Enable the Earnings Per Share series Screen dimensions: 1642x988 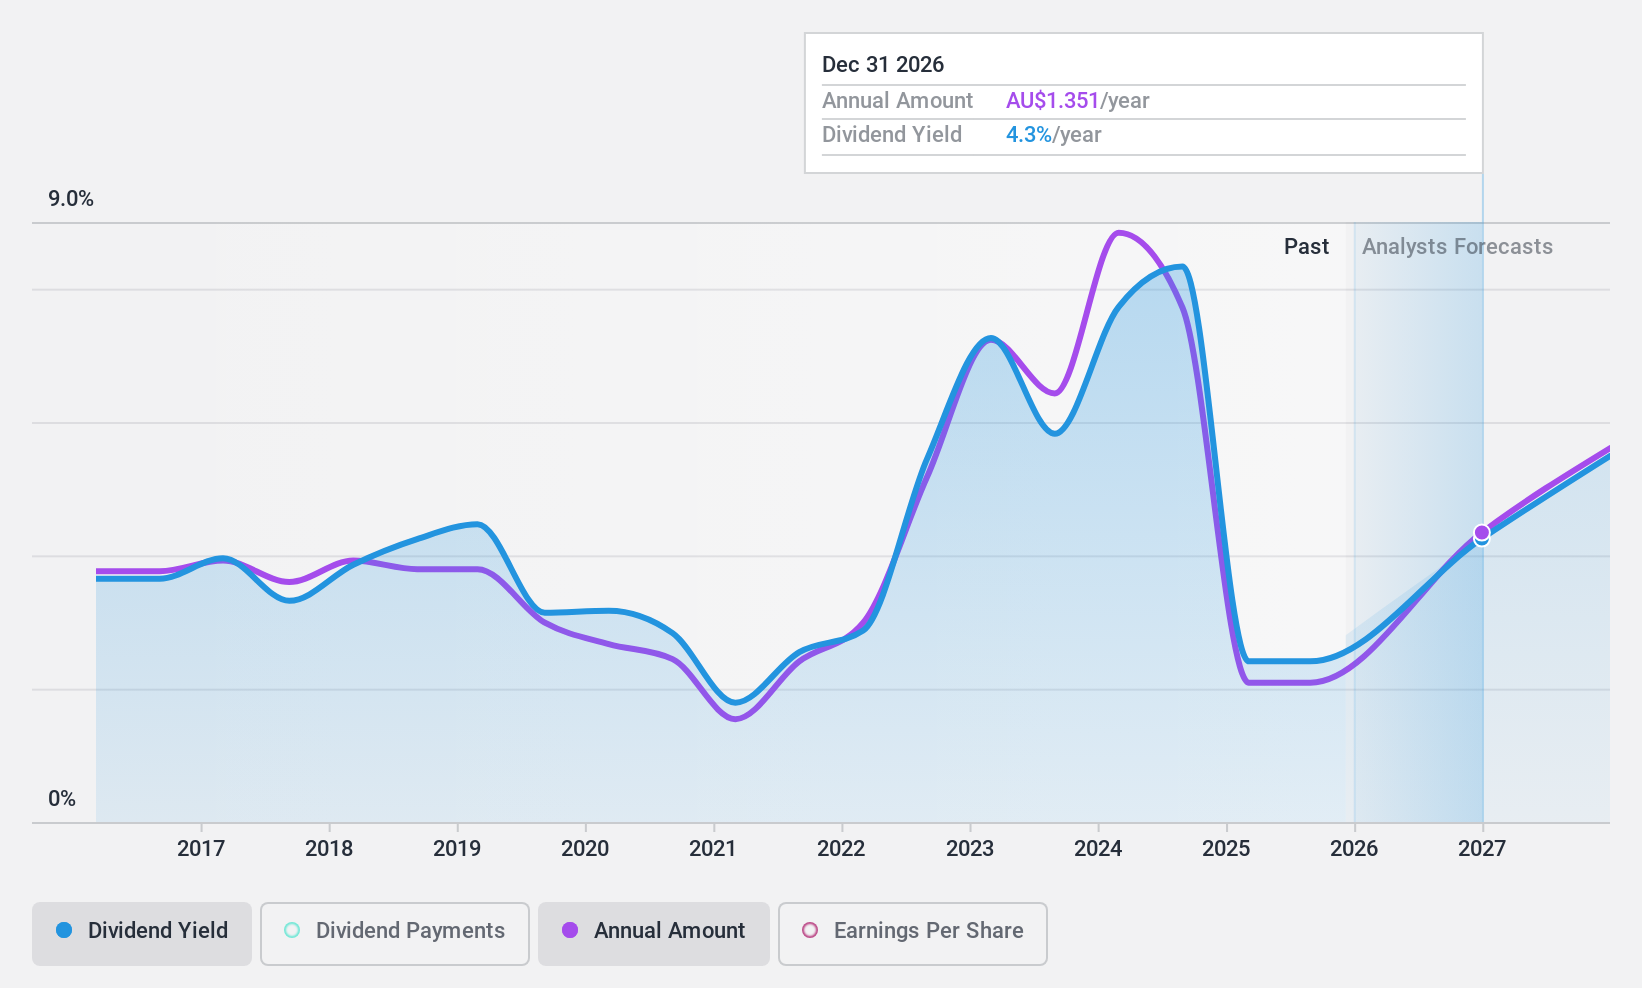pos(911,931)
